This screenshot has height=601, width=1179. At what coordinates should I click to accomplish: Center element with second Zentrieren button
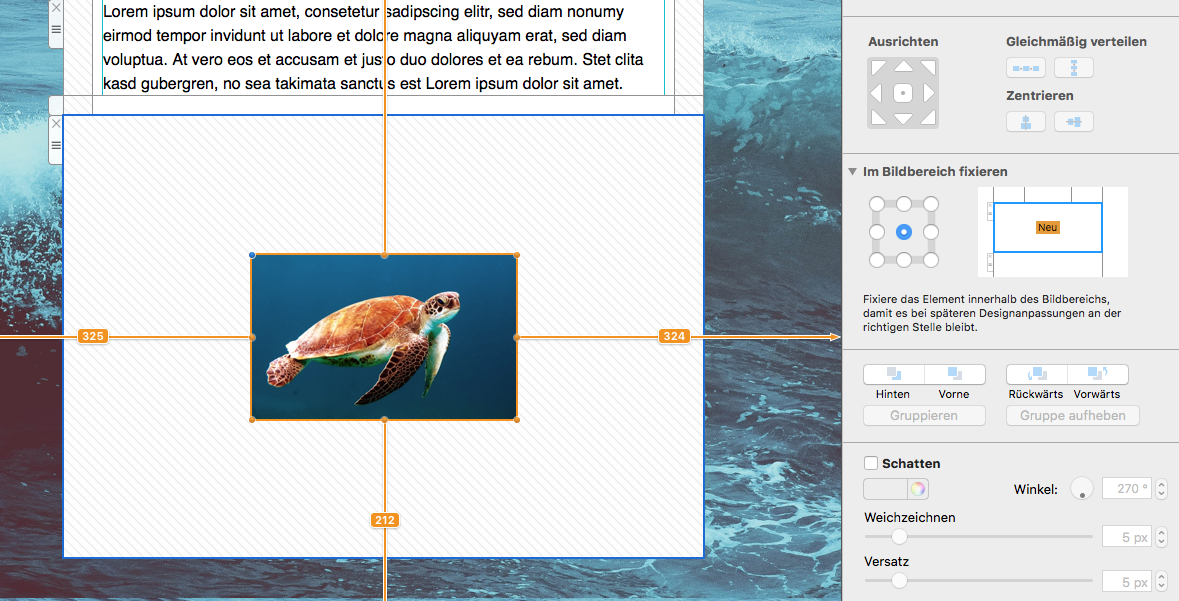[1074, 122]
